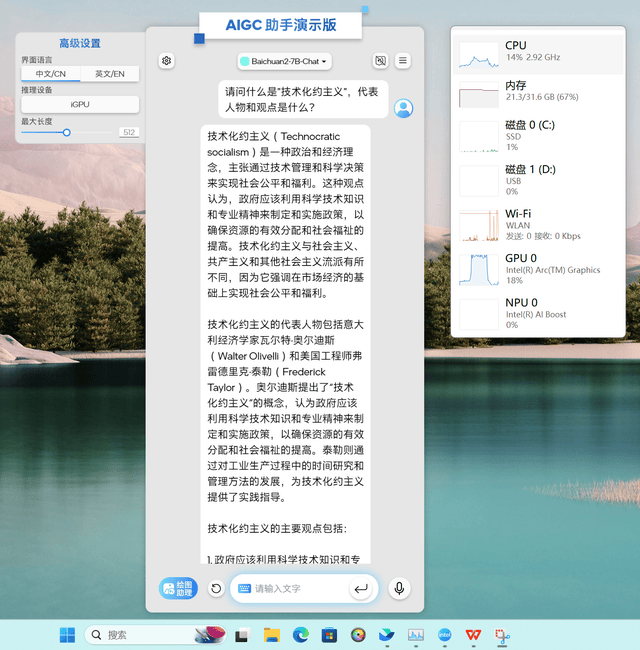
Task: Click the send arrow button in the input box
Action: [x=361, y=588]
